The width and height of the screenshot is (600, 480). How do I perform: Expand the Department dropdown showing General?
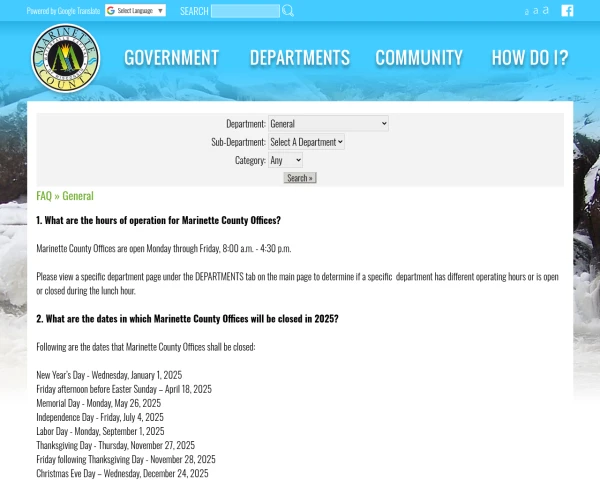[328, 124]
